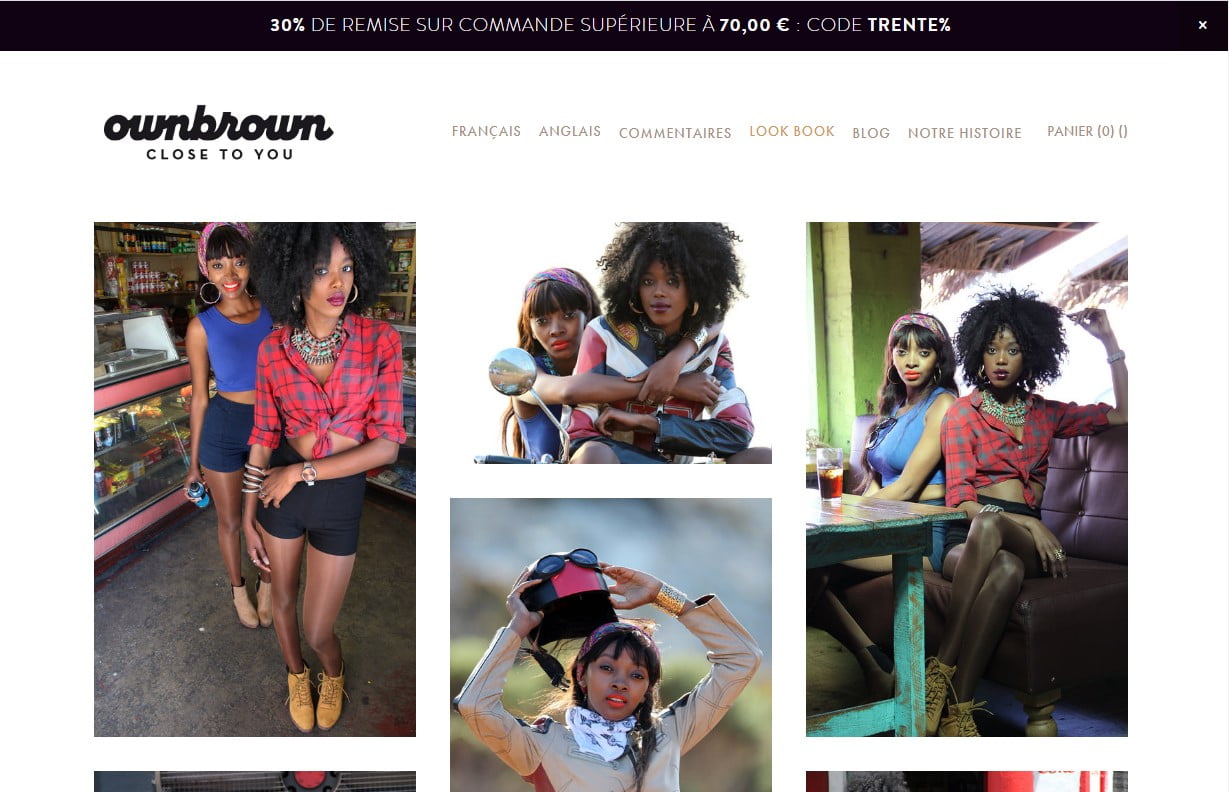
Task: Click the ownbrown logo
Action: click(x=218, y=132)
